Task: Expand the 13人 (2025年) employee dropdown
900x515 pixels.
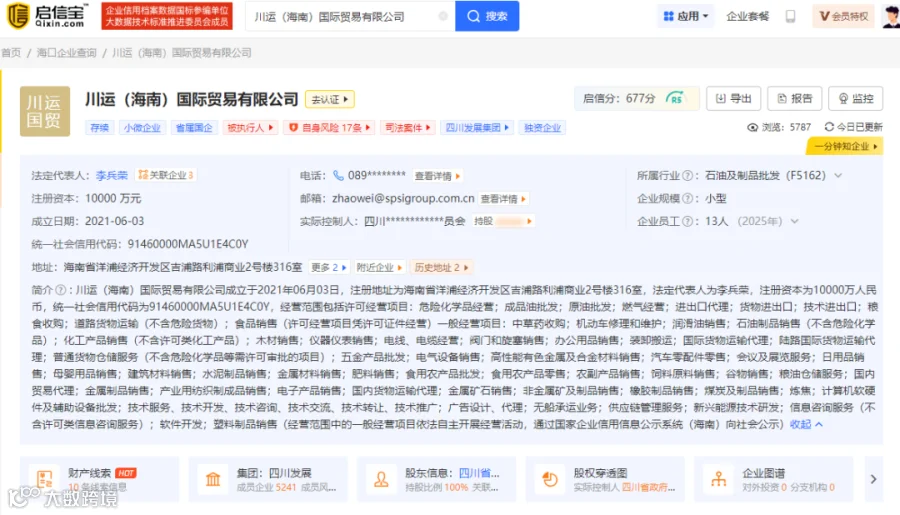Action: coord(794,222)
